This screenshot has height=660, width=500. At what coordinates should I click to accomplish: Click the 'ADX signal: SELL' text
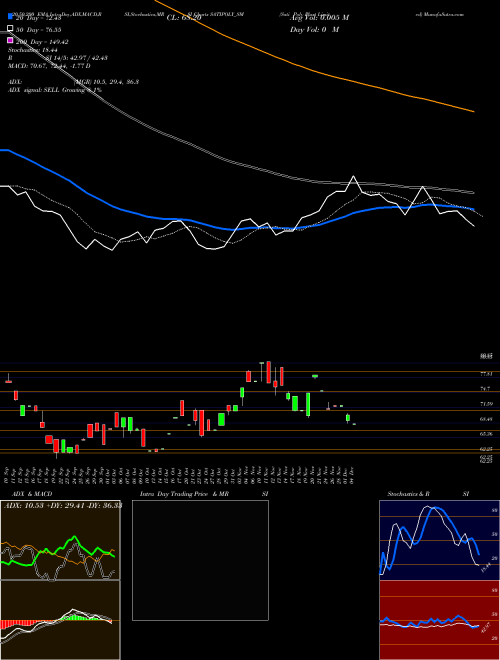click(34, 90)
